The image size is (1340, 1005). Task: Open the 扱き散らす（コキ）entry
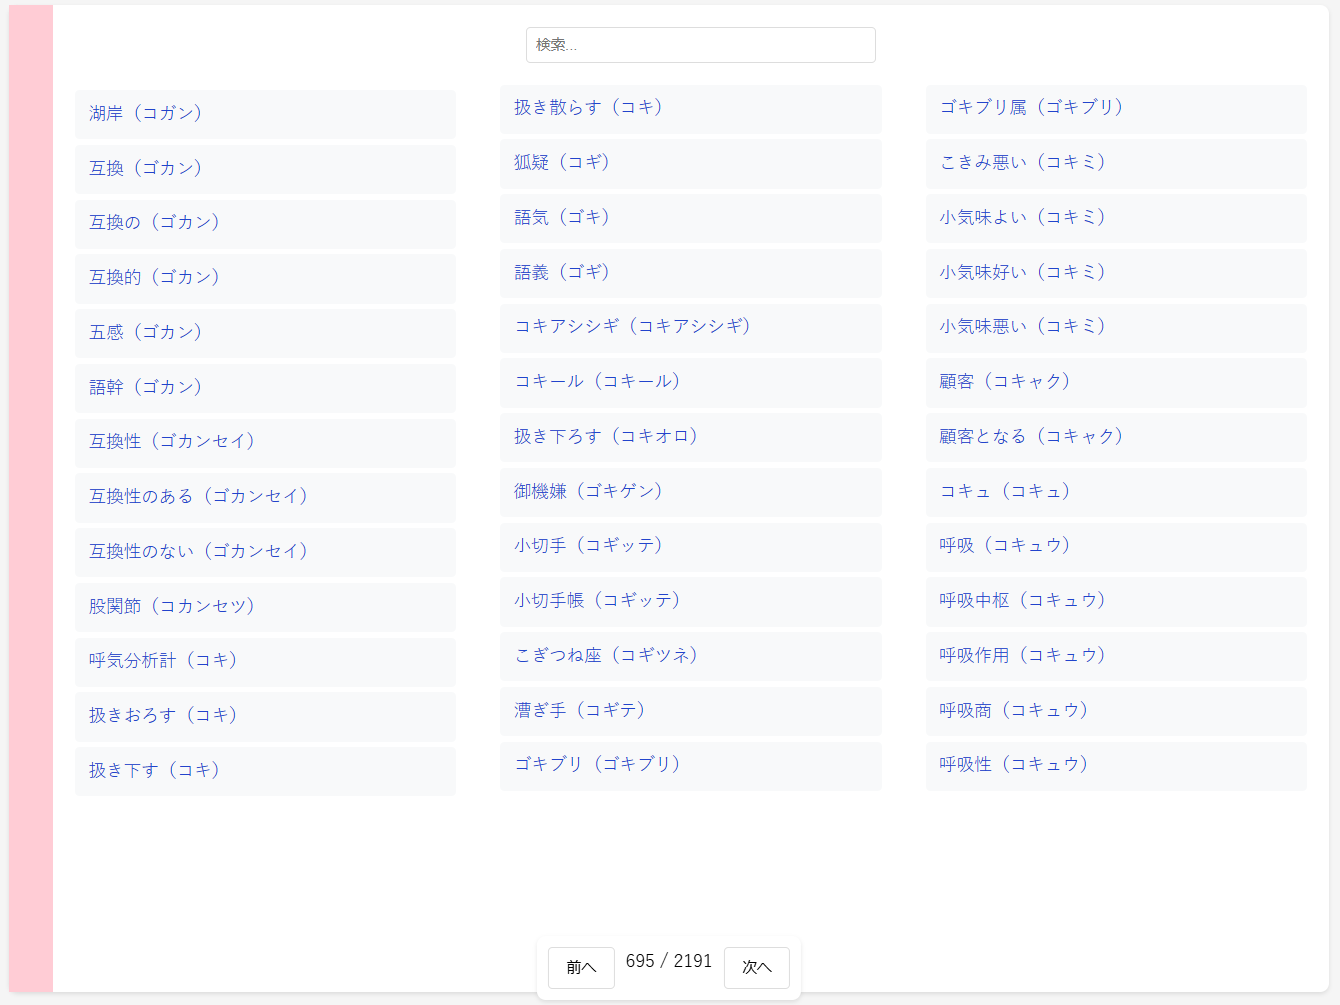pyautogui.click(x=691, y=108)
